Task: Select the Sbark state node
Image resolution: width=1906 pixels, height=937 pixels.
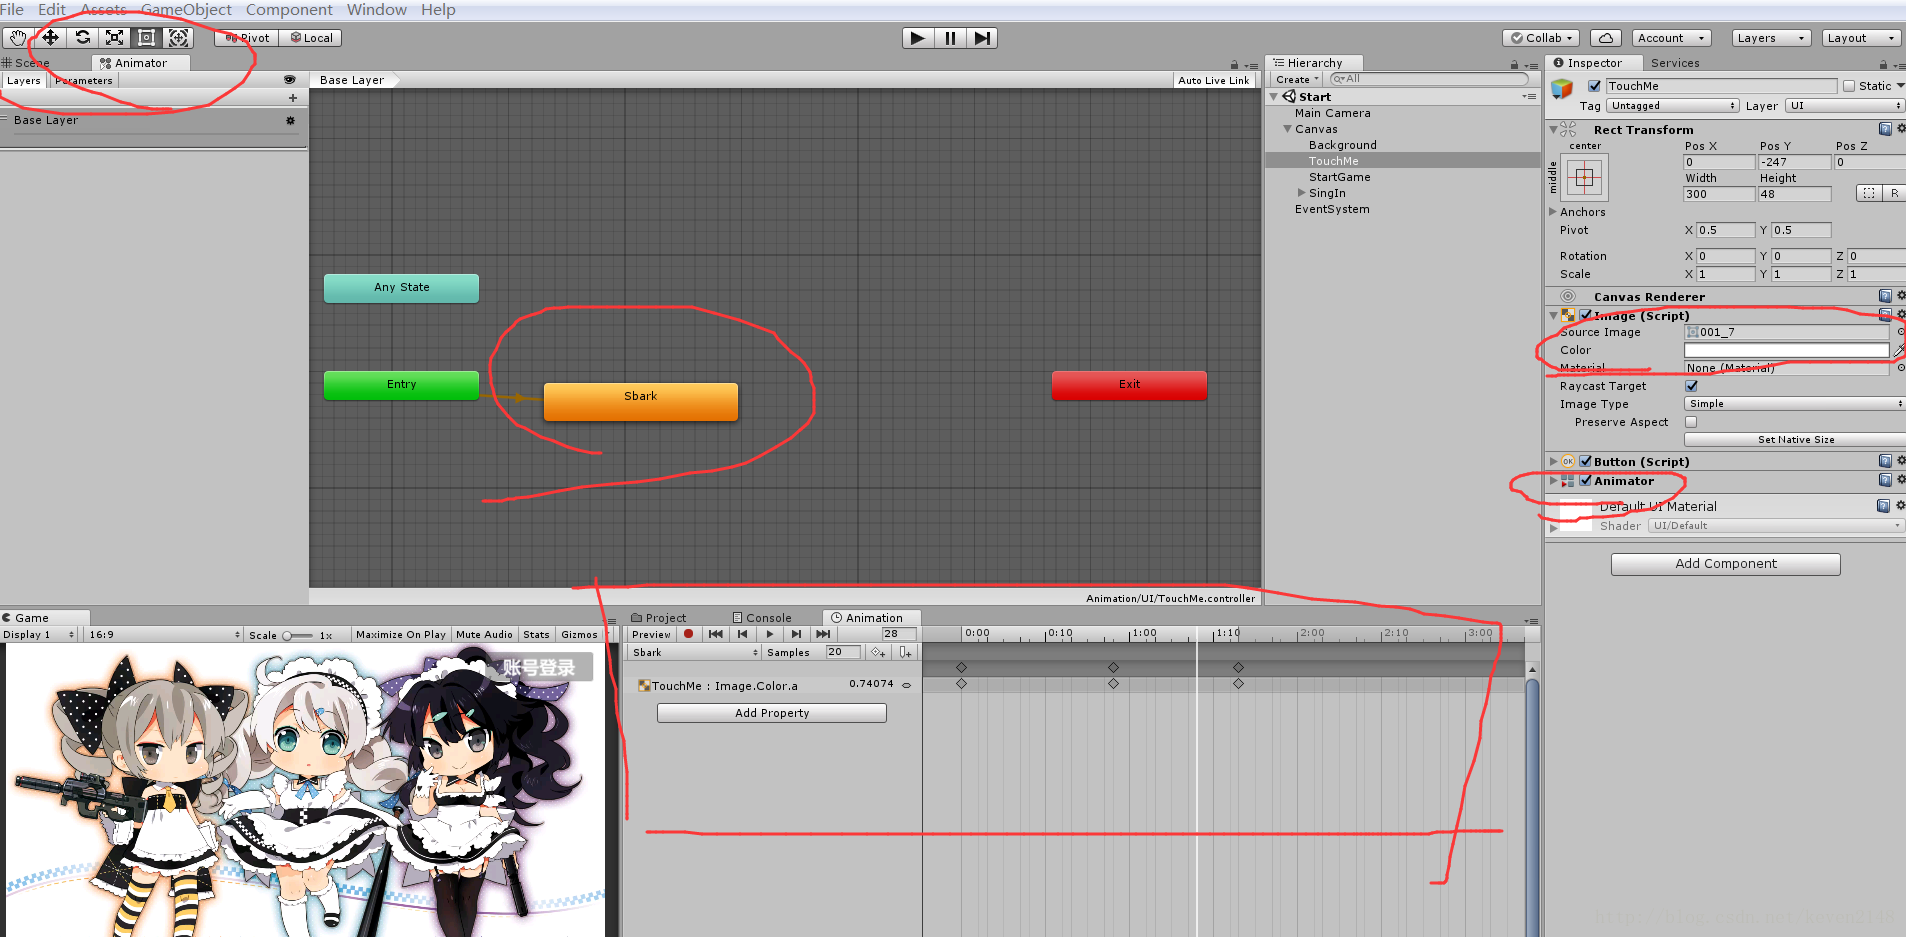Action: tap(641, 401)
